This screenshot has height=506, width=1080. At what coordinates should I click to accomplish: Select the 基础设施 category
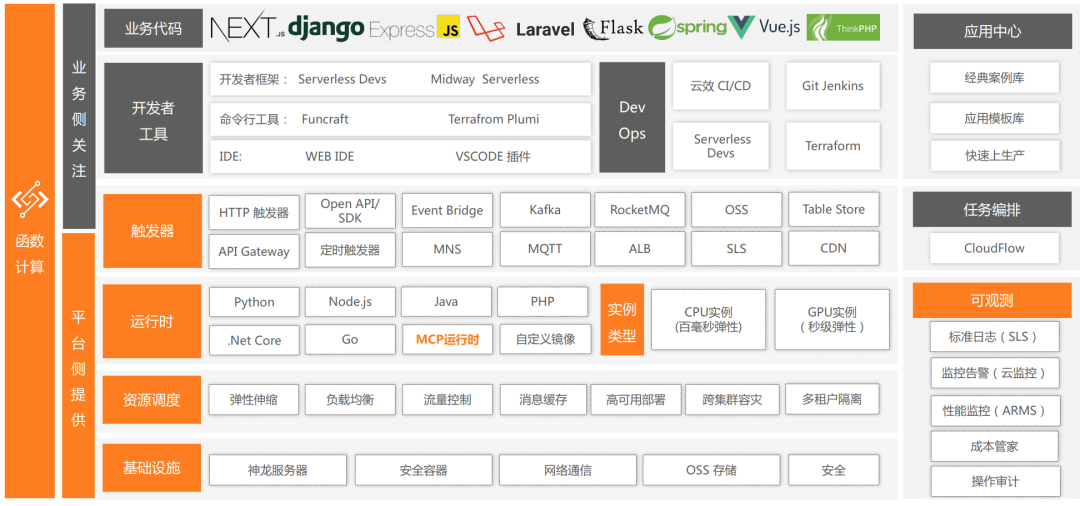click(152, 468)
